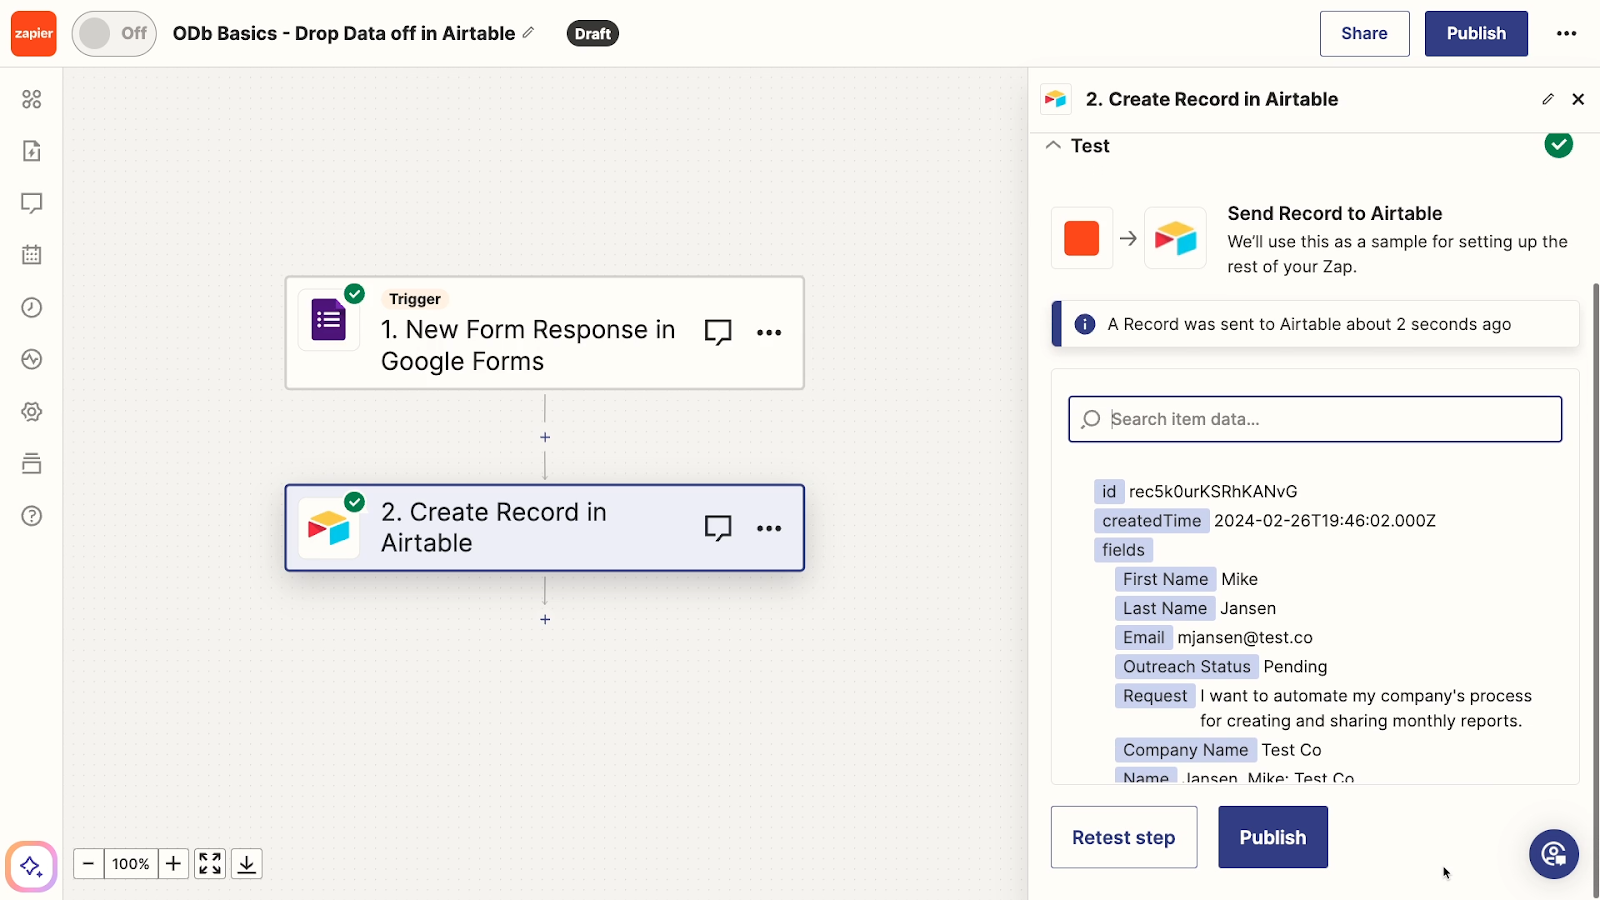Click the Retest step button

point(1123,837)
